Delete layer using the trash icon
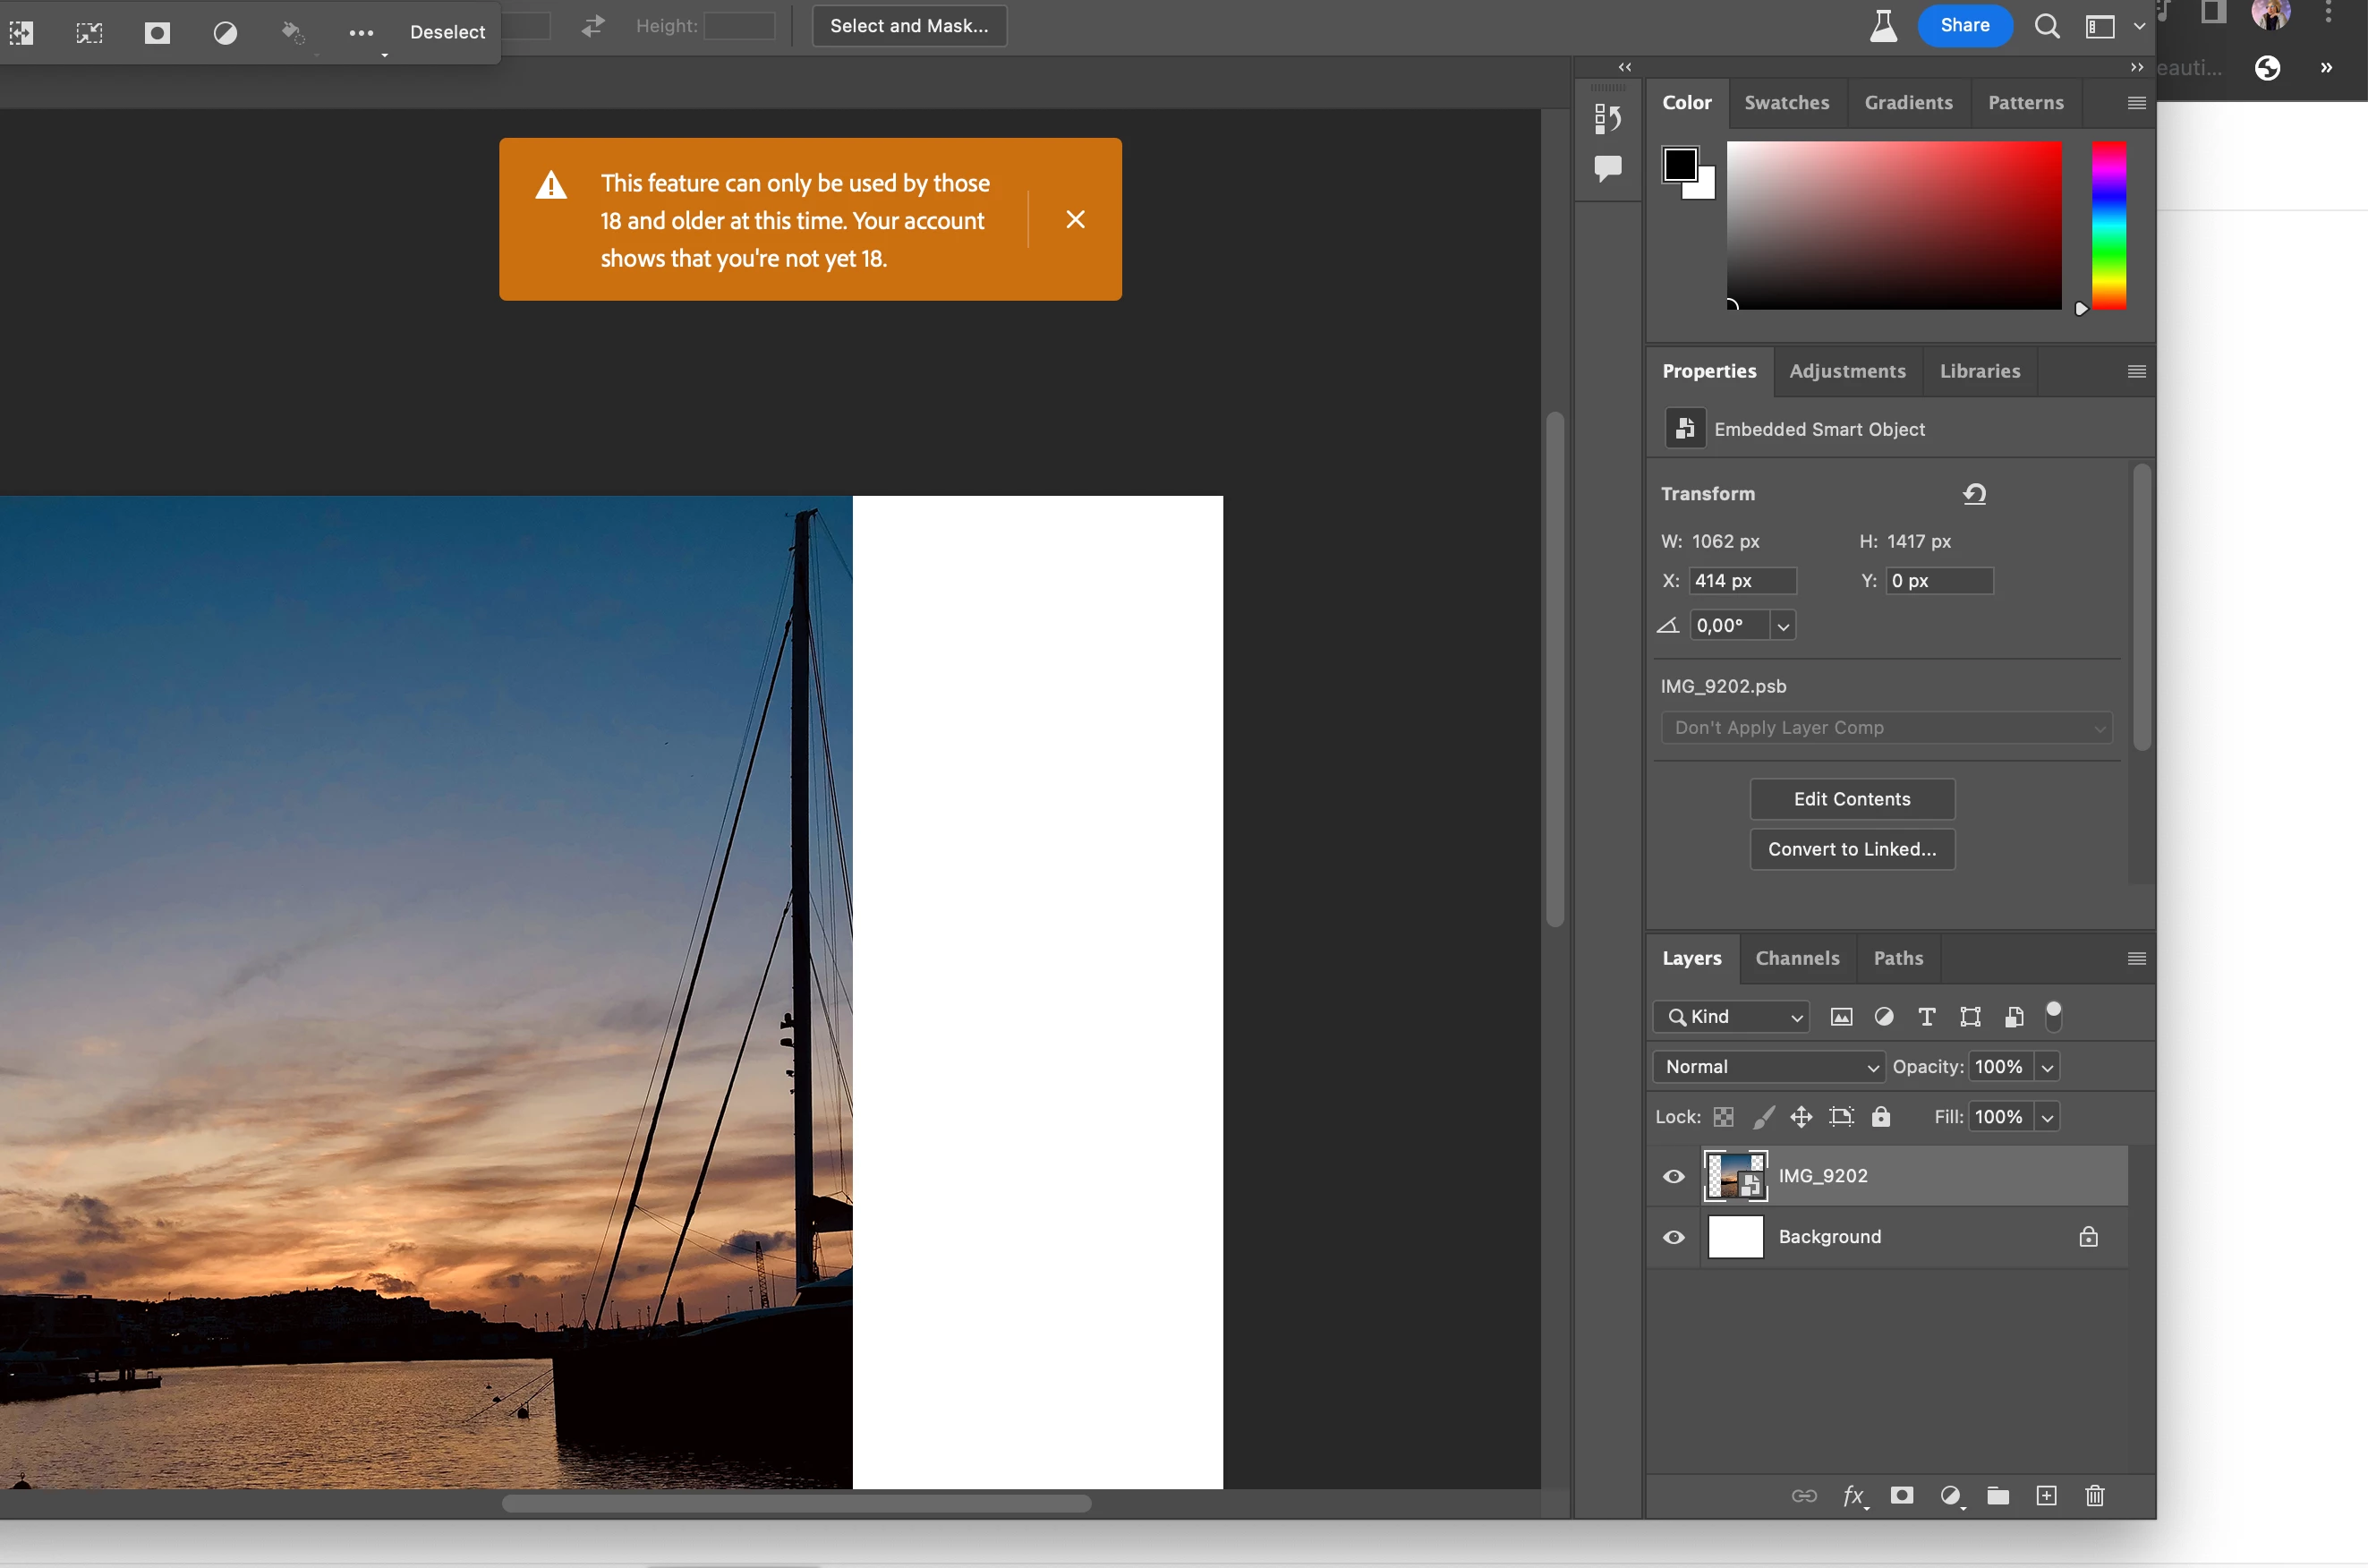The width and height of the screenshot is (2368, 1568). tap(2094, 1495)
